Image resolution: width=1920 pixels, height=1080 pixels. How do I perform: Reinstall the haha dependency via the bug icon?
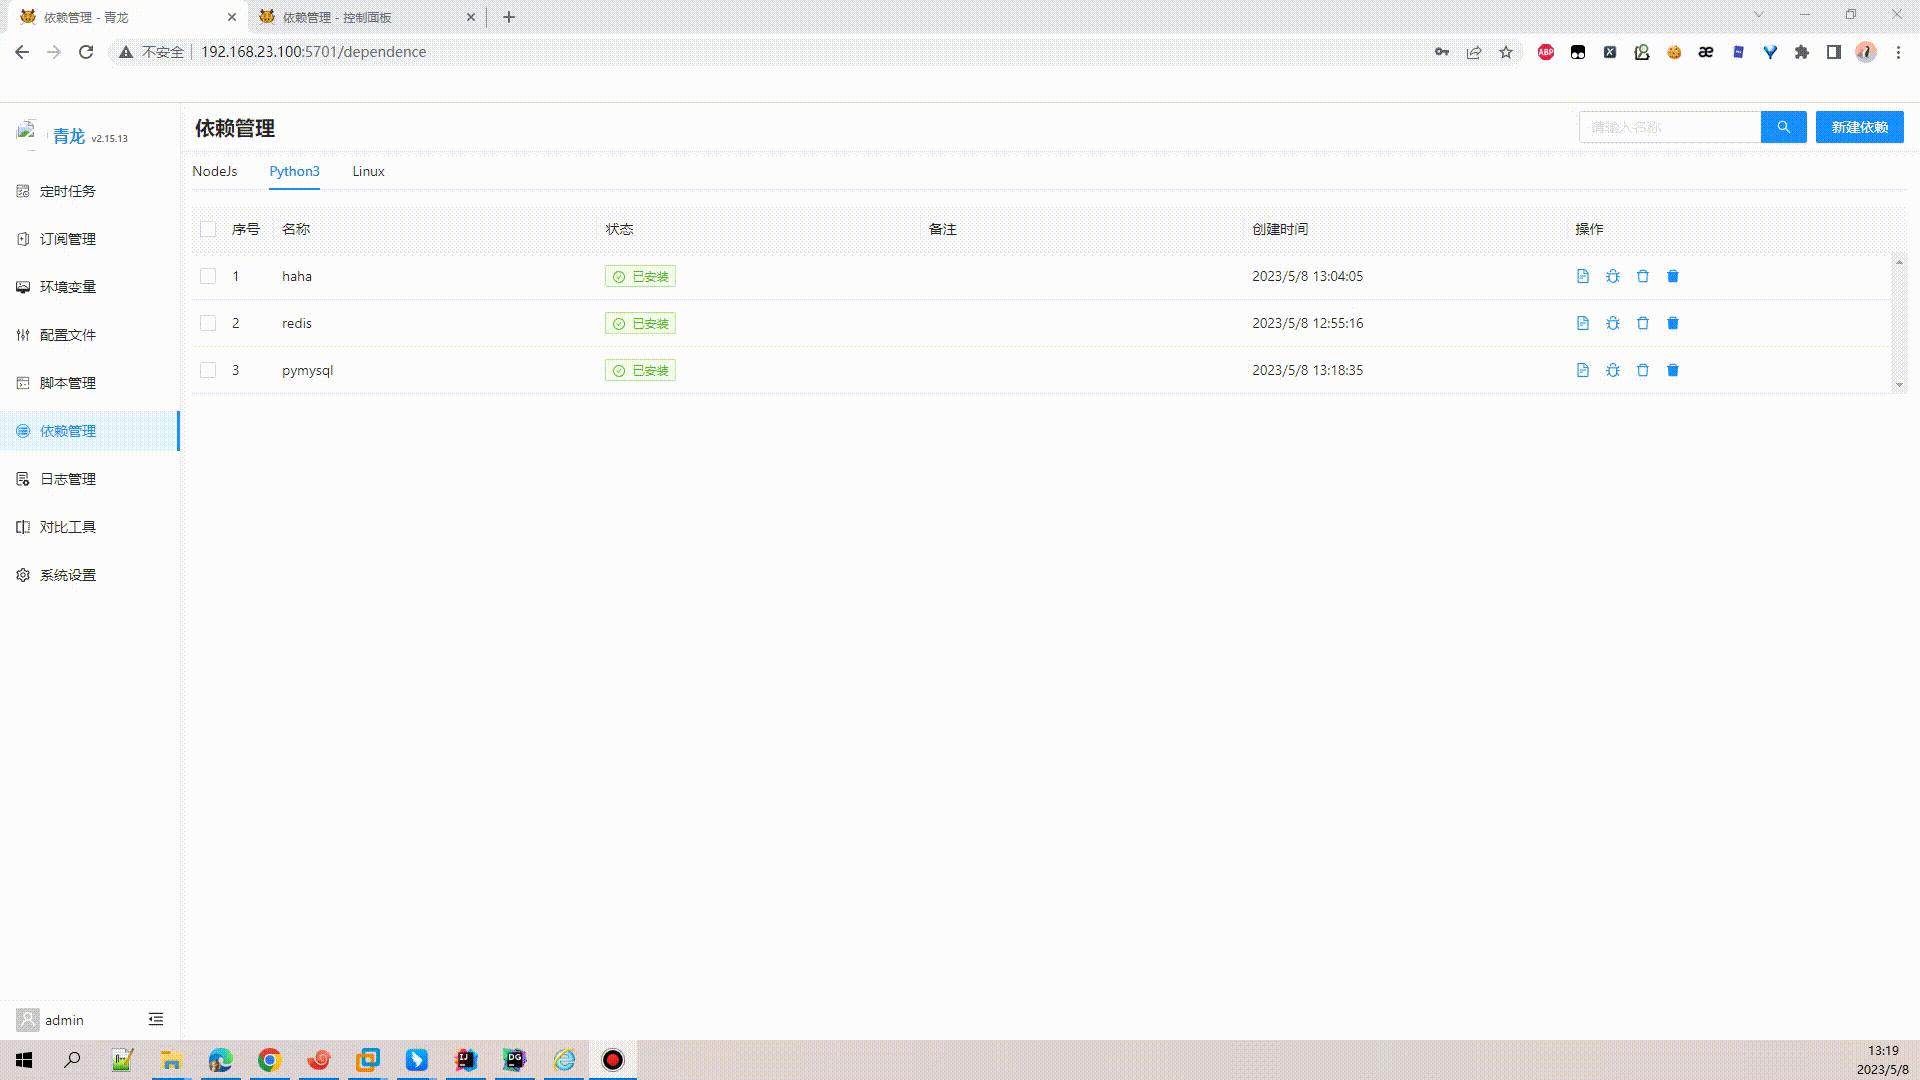[1612, 276]
